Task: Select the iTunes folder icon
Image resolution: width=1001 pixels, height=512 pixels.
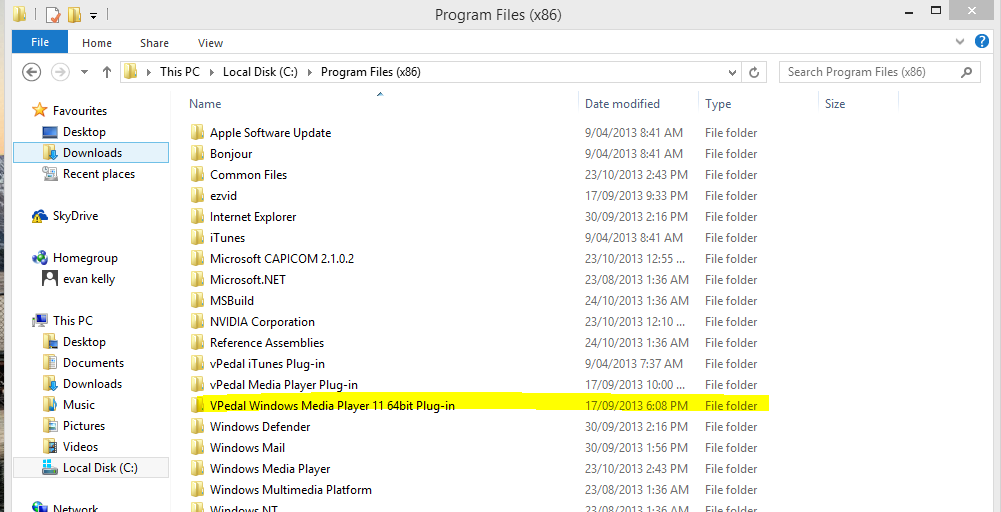Action: click(x=197, y=239)
